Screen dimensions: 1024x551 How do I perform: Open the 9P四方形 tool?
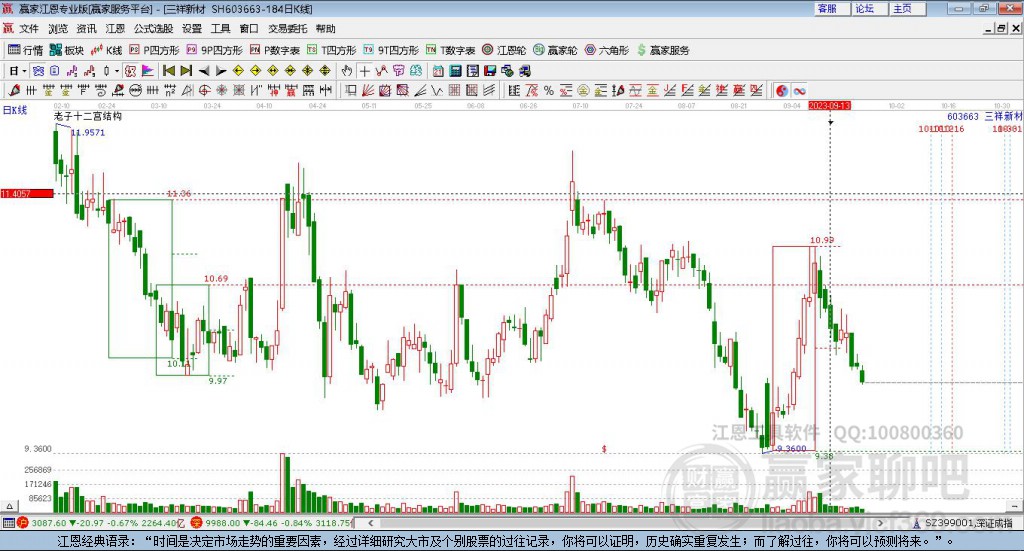point(214,50)
